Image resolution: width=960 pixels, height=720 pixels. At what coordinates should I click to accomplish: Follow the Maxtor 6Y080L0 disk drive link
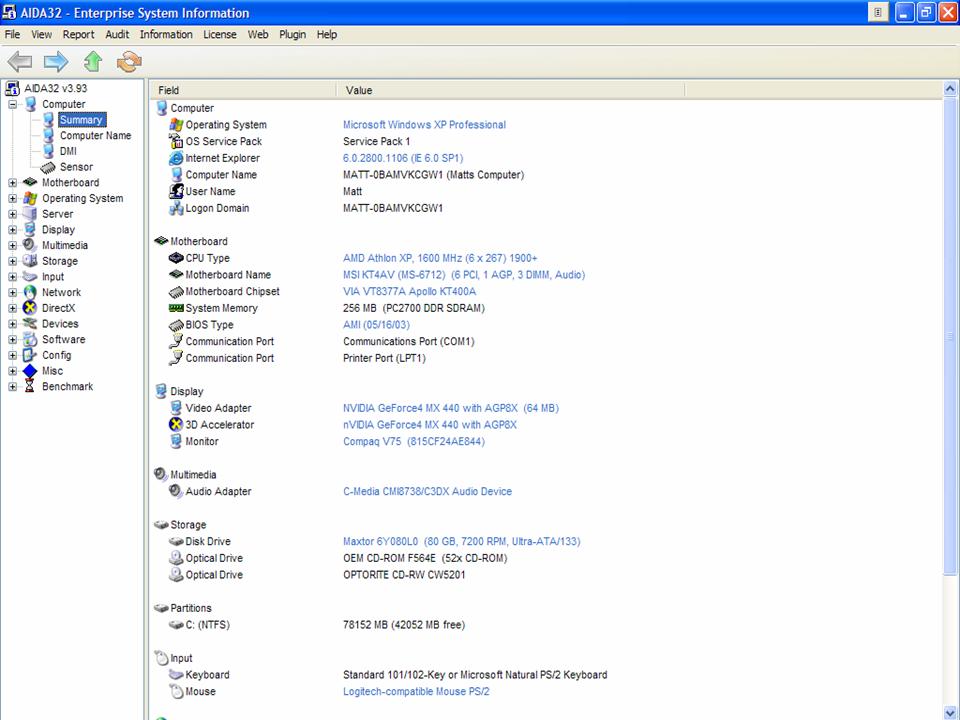[x=462, y=541]
